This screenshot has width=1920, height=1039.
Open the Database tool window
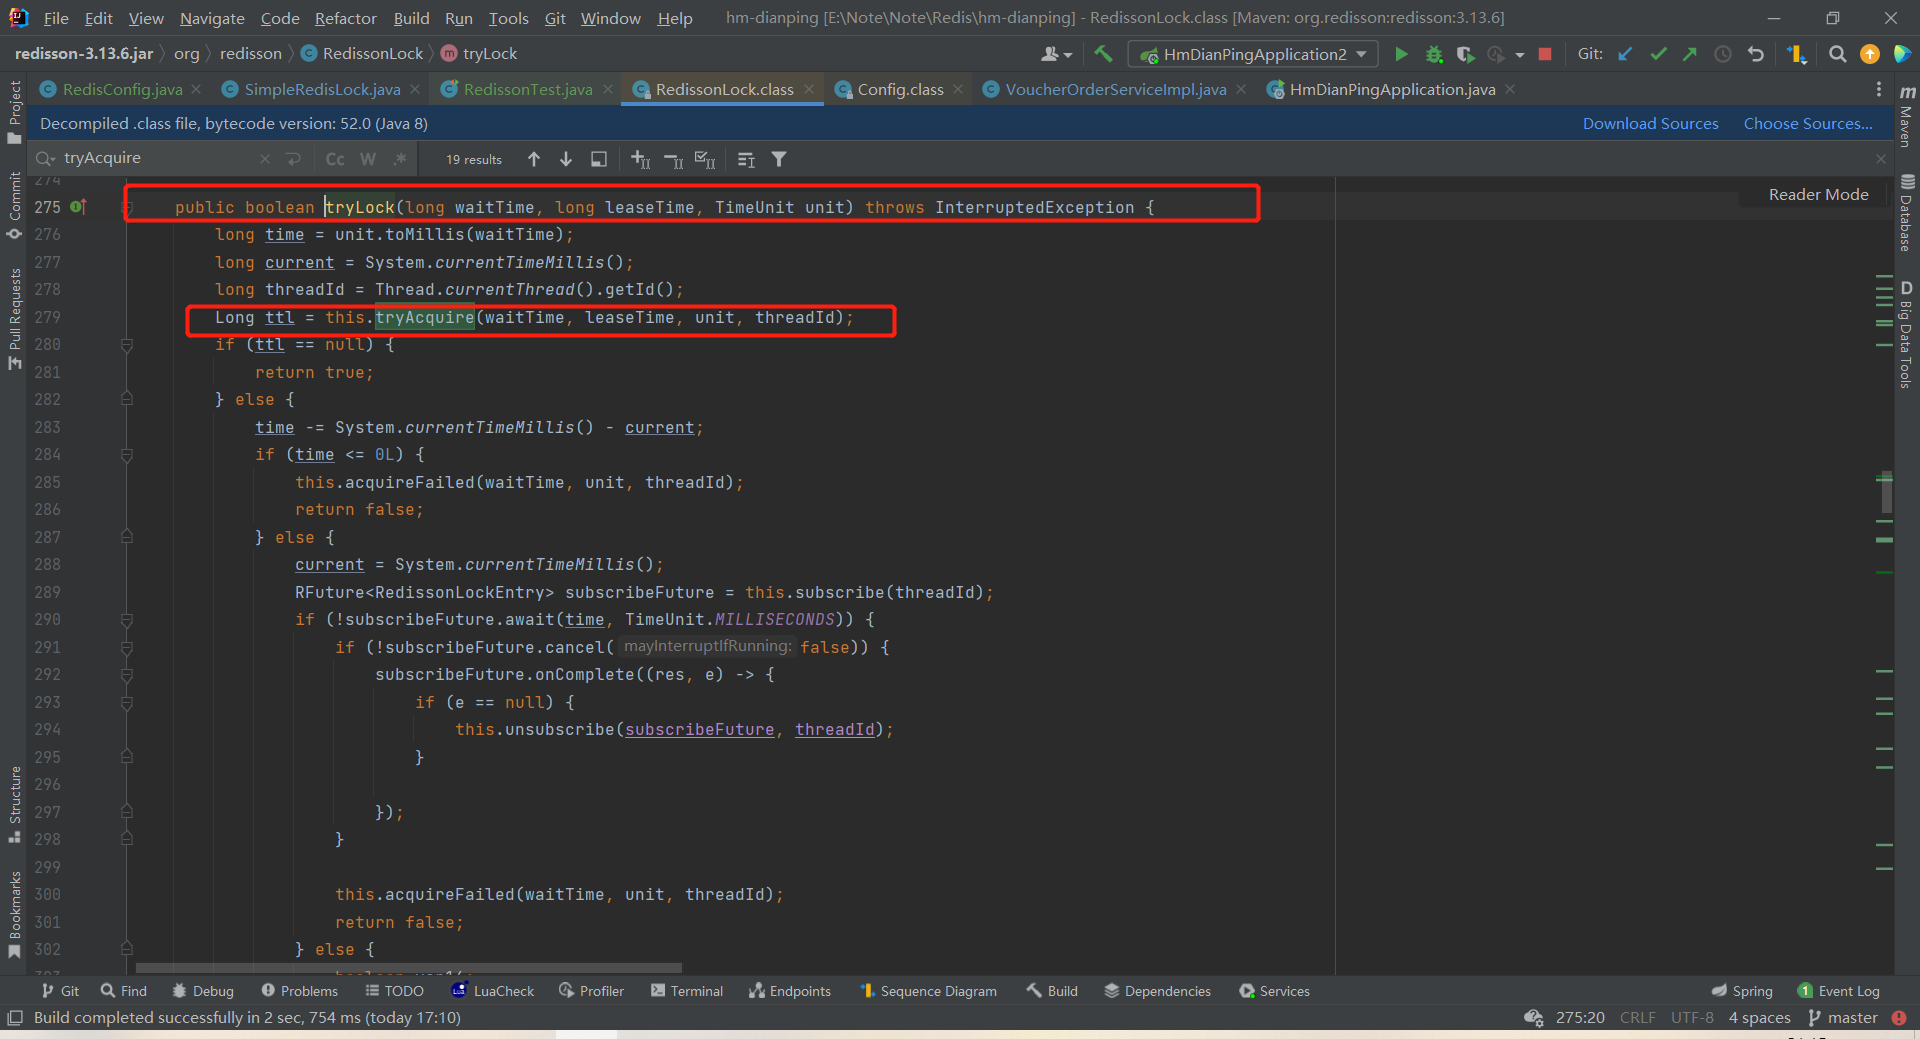[1907, 213]
